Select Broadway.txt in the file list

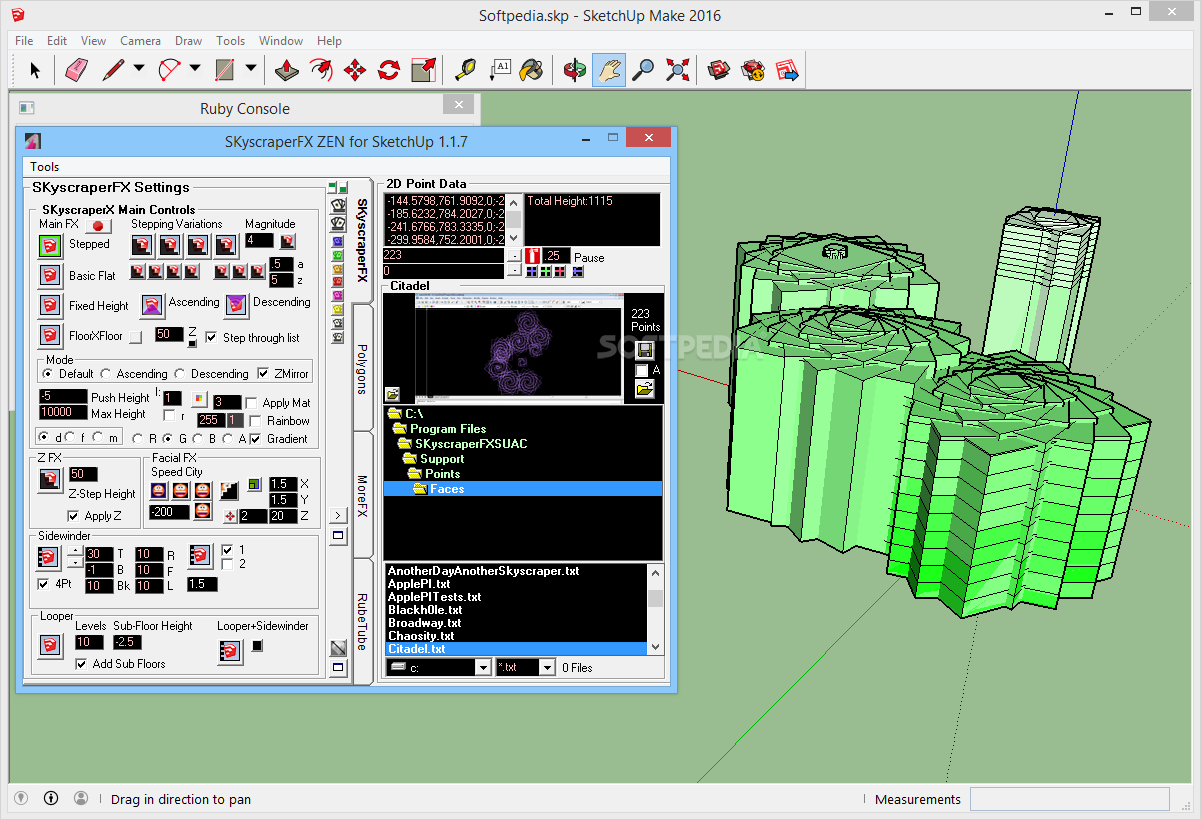pyautogui.click(x=424, y=623)
